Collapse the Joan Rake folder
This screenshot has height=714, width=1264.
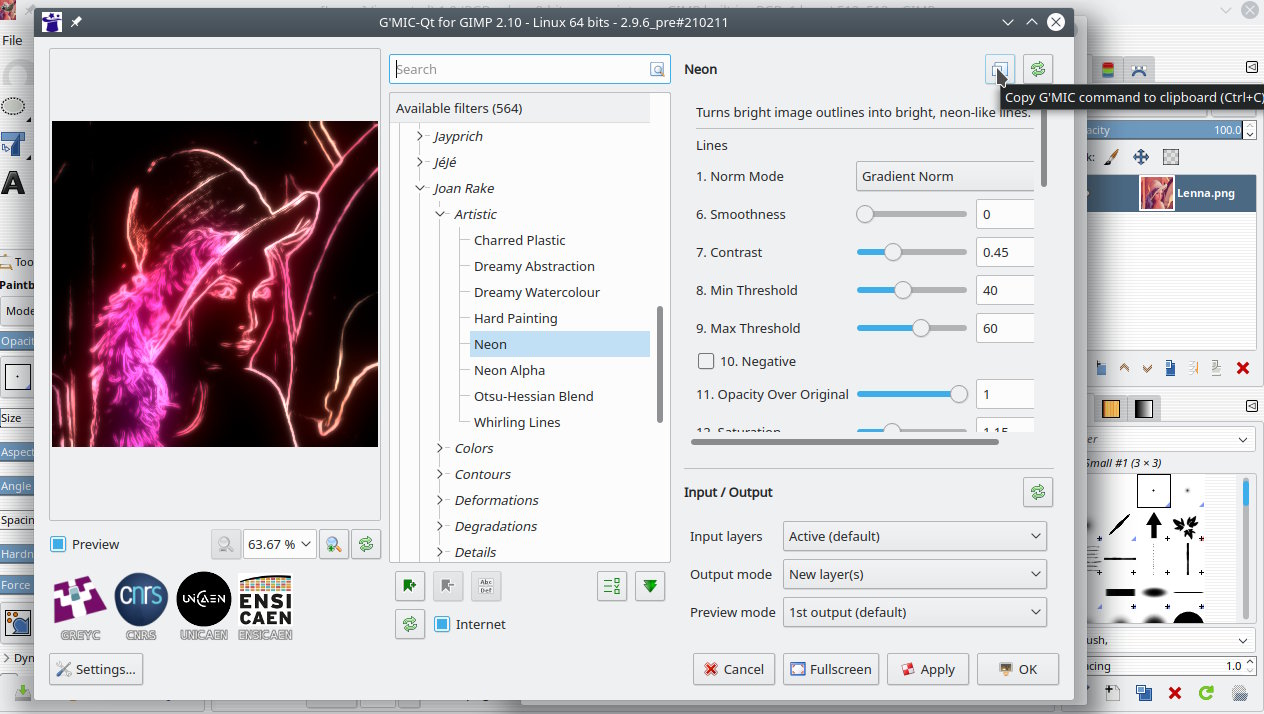coord(420,188)
